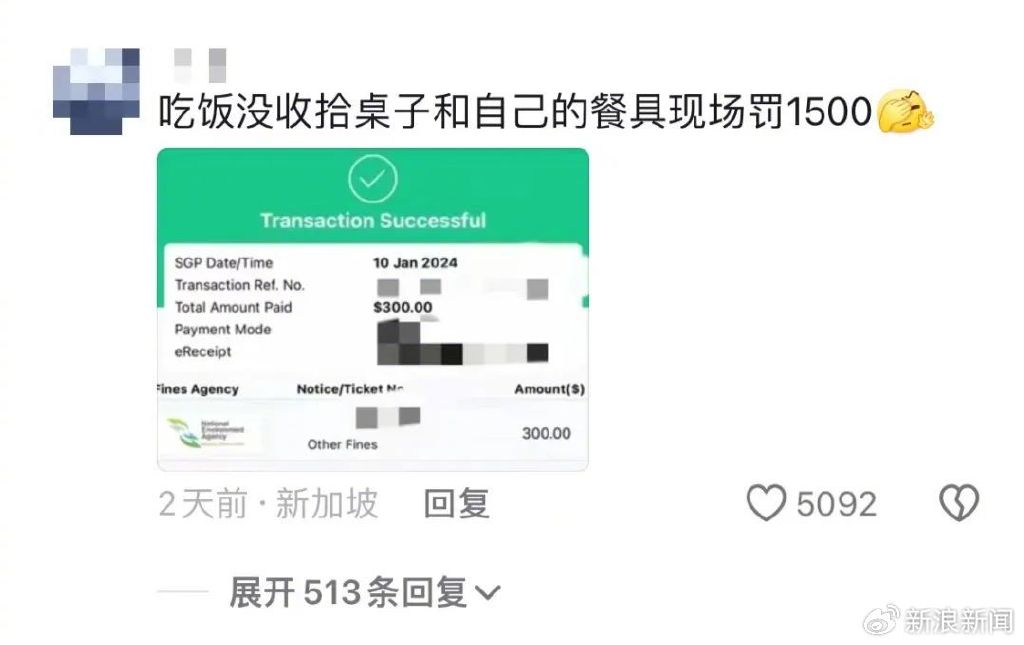Viewport: 1024px width, 645px height.
Task: Reply via the 回复 button
Action: [x=456, y=503]
